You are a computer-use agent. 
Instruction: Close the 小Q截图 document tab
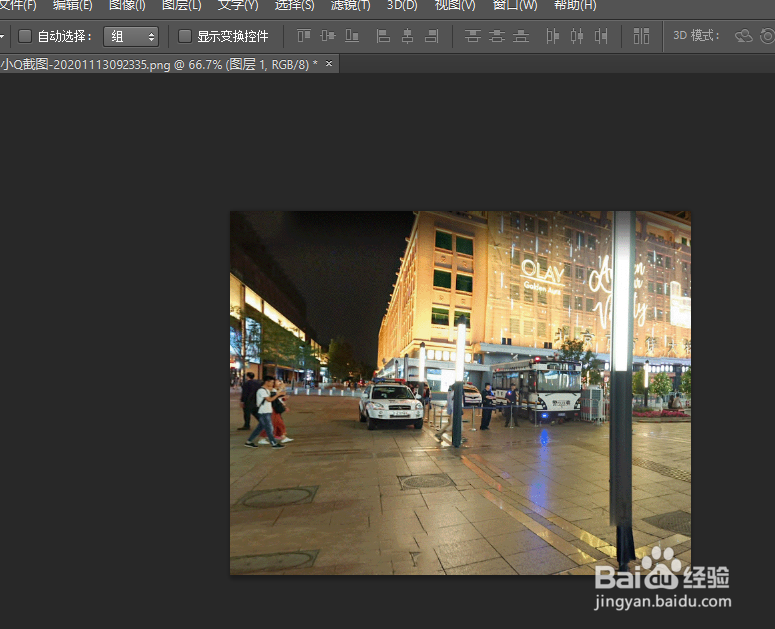(329, 63)
